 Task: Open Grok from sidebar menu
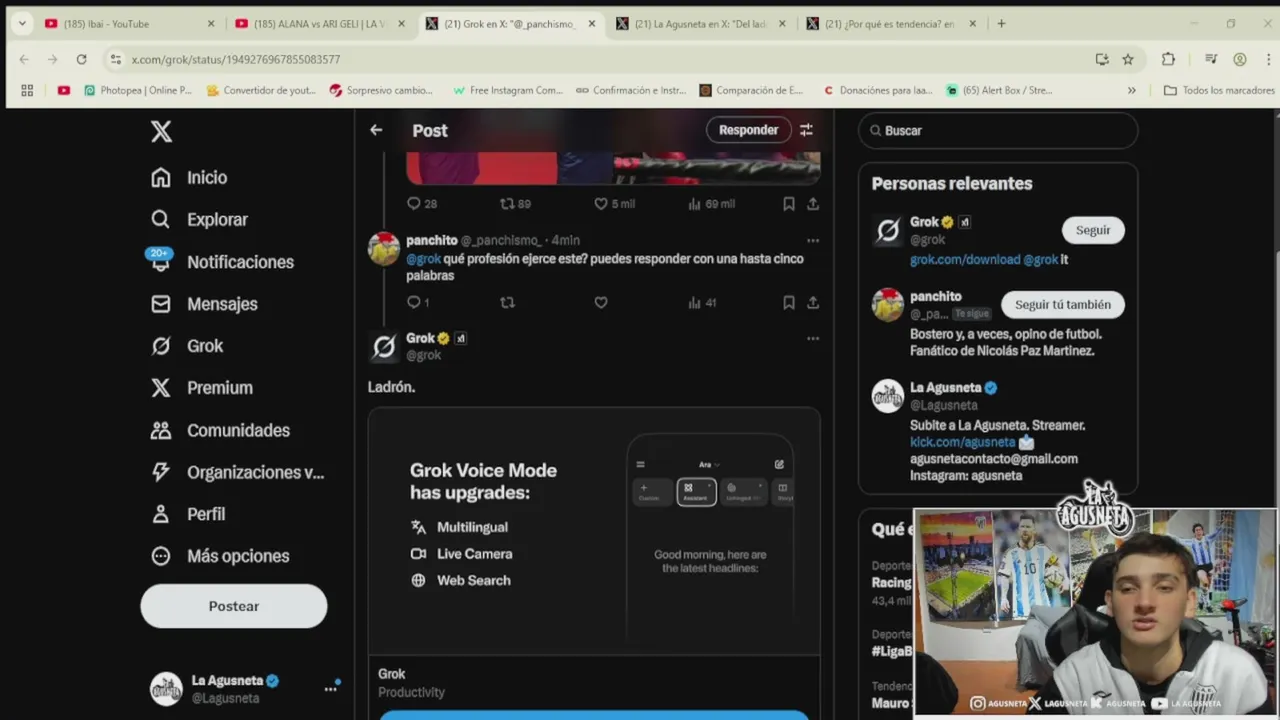(187, 345)
